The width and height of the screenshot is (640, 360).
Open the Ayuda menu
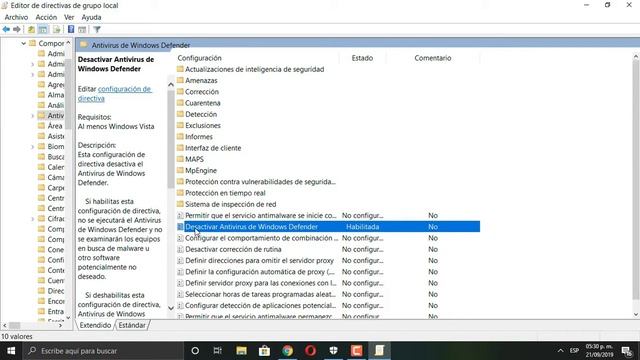point(91,17)
